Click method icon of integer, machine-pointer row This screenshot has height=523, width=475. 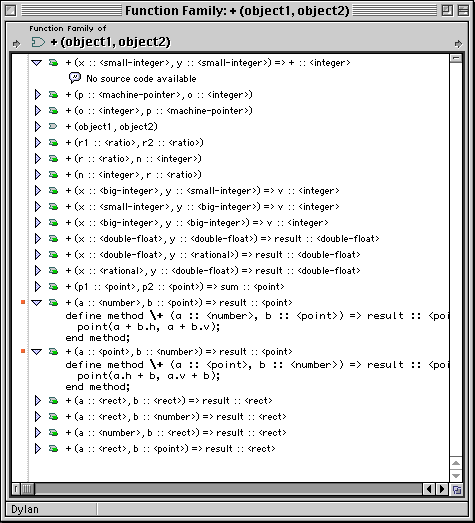[x=53, y=110]
